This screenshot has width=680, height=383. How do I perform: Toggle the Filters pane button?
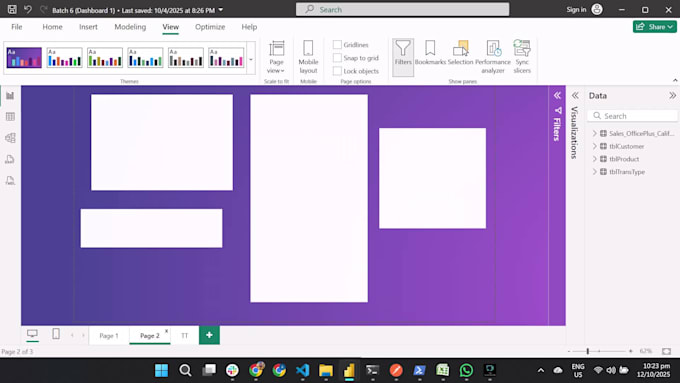pyautogui.click(x=403, y=57)
